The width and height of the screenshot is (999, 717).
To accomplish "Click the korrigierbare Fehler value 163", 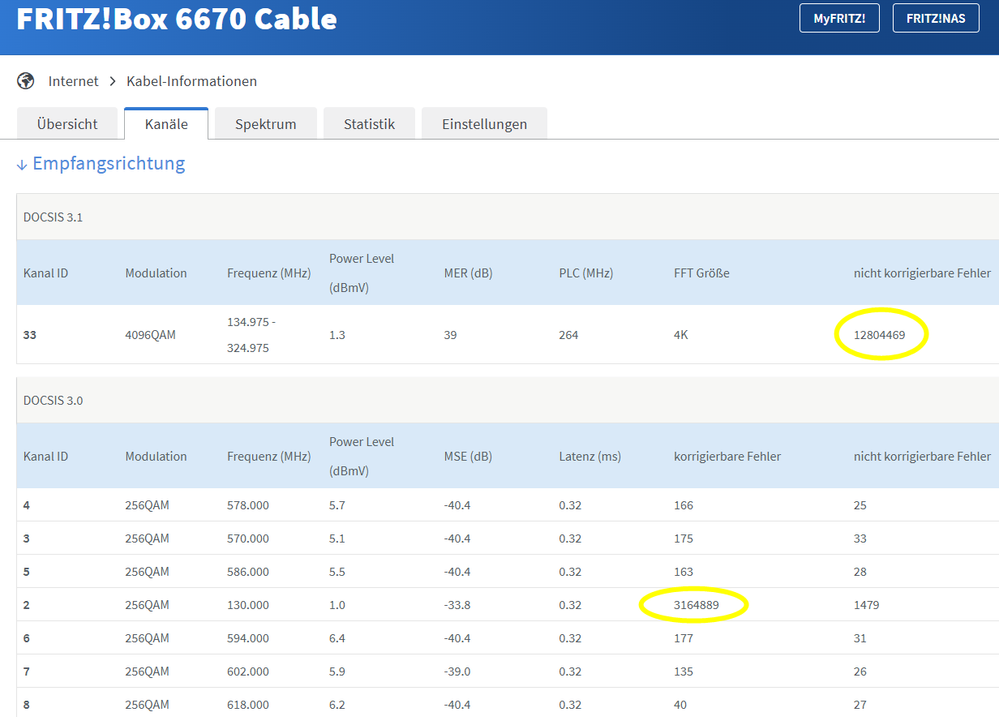I will [x=684, y=572].
